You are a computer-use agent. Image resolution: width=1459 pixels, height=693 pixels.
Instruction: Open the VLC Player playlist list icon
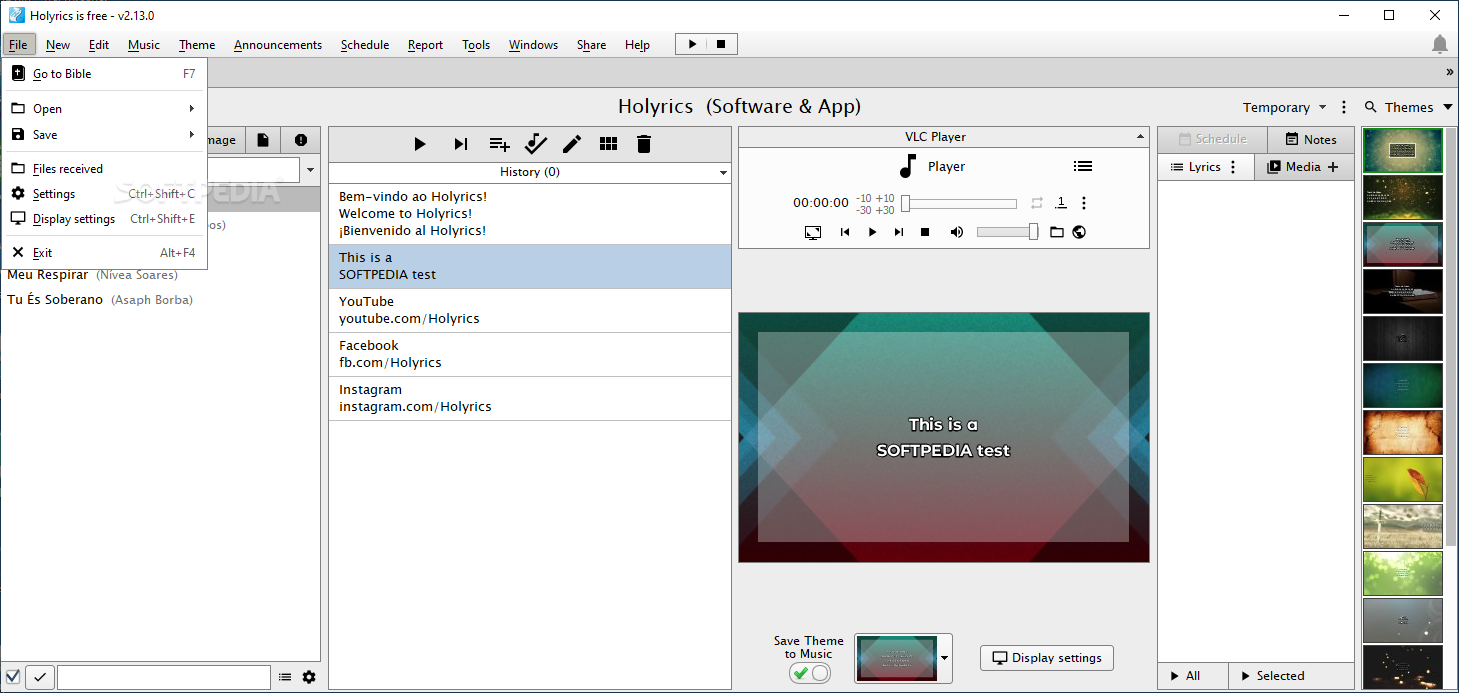click(x=1083, y=167)
